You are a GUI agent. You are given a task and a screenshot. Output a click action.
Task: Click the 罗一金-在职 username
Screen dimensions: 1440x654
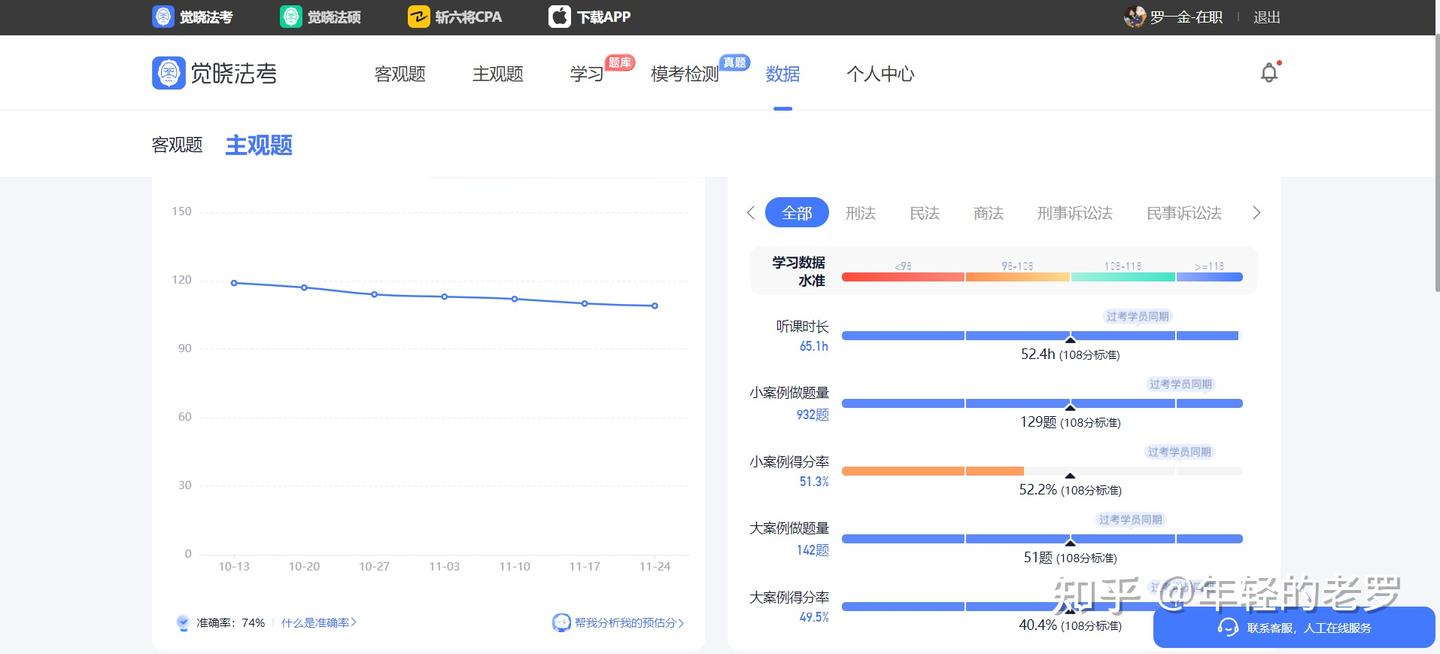1186,17
